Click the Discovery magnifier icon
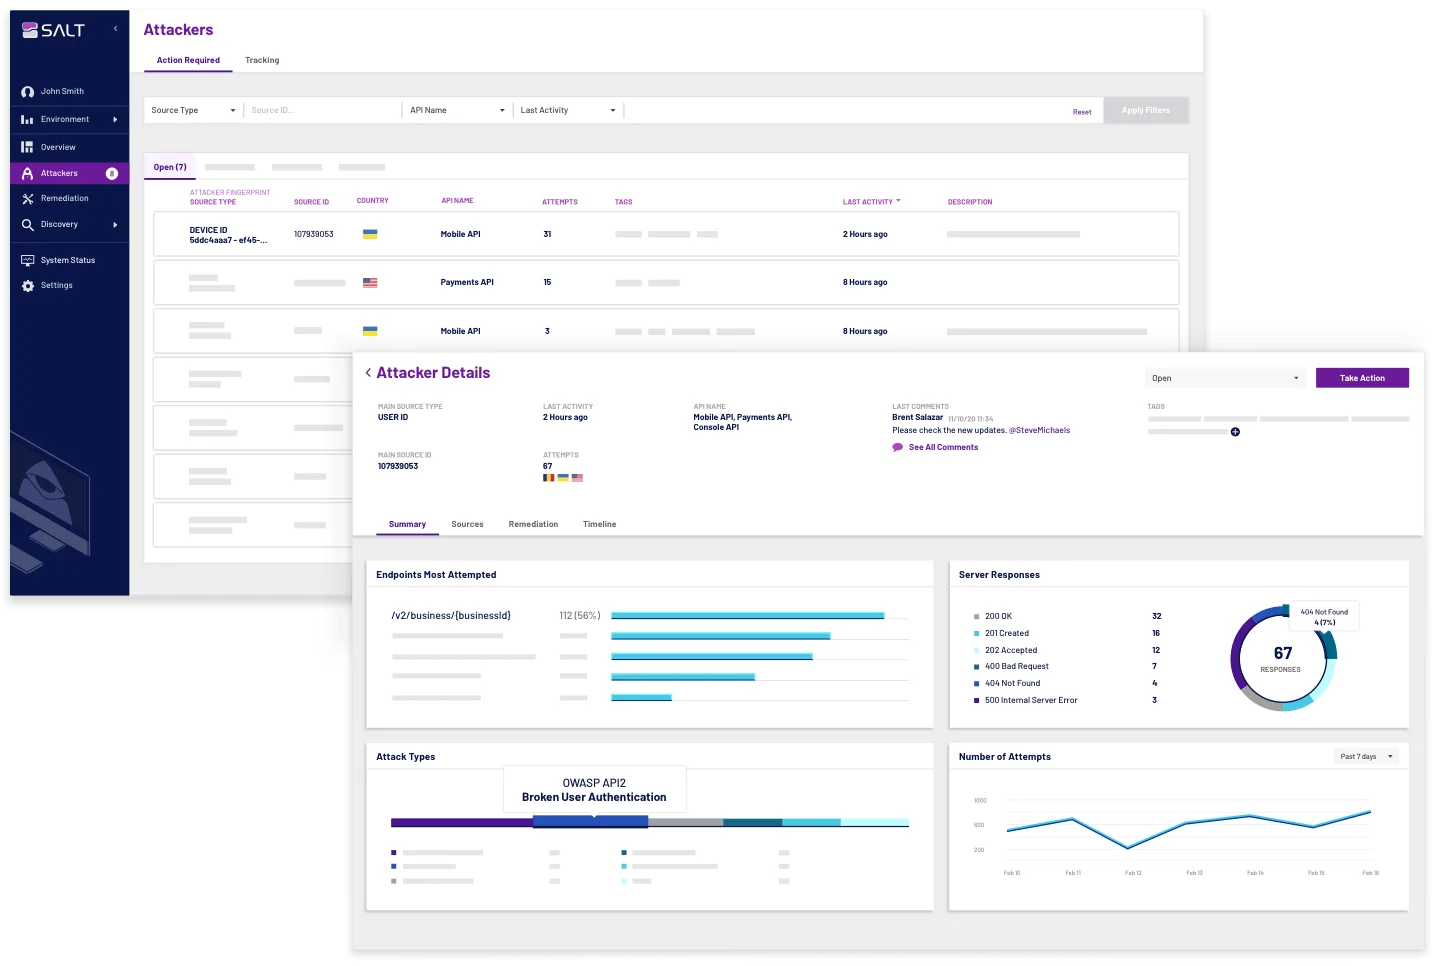 tap(27, 224)
